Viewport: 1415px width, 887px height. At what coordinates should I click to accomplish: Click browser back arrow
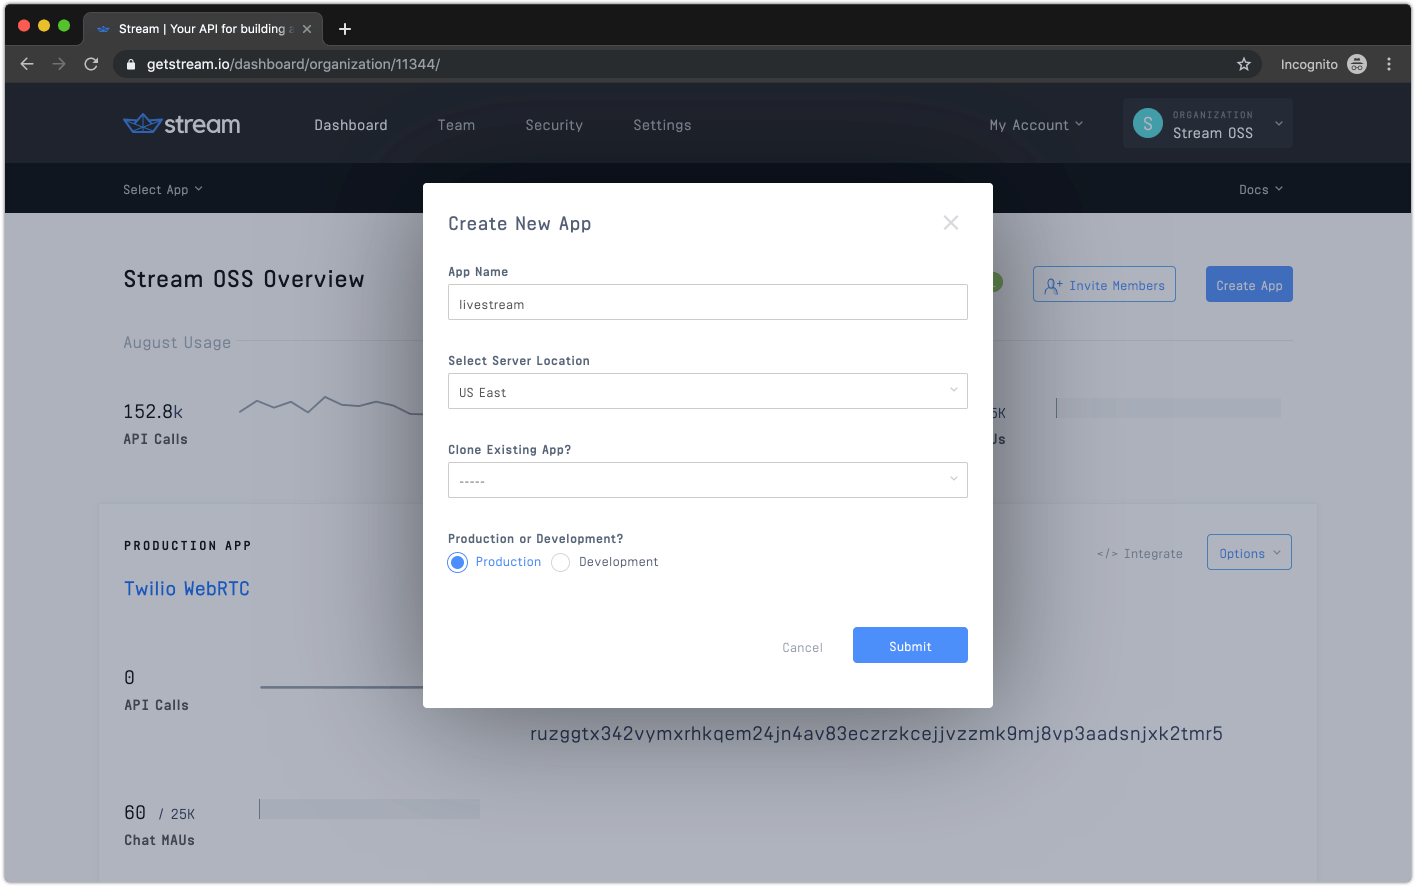pos(27,64)
